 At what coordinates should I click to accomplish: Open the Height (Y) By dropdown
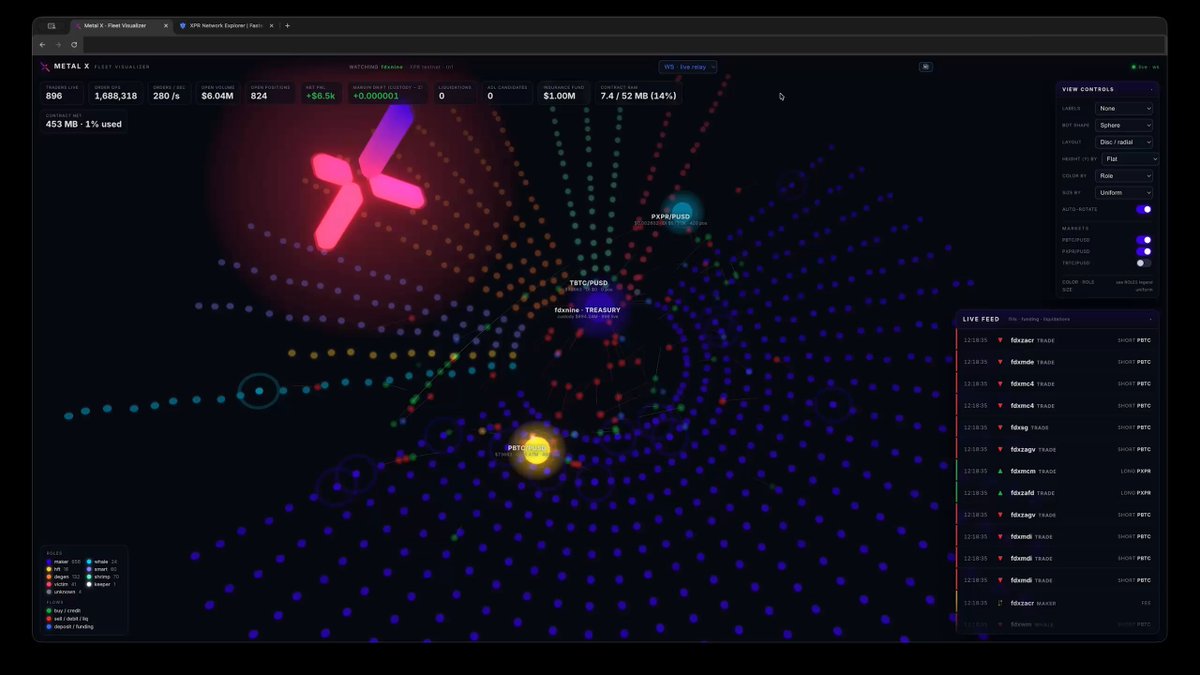[x=1130, y=159]
